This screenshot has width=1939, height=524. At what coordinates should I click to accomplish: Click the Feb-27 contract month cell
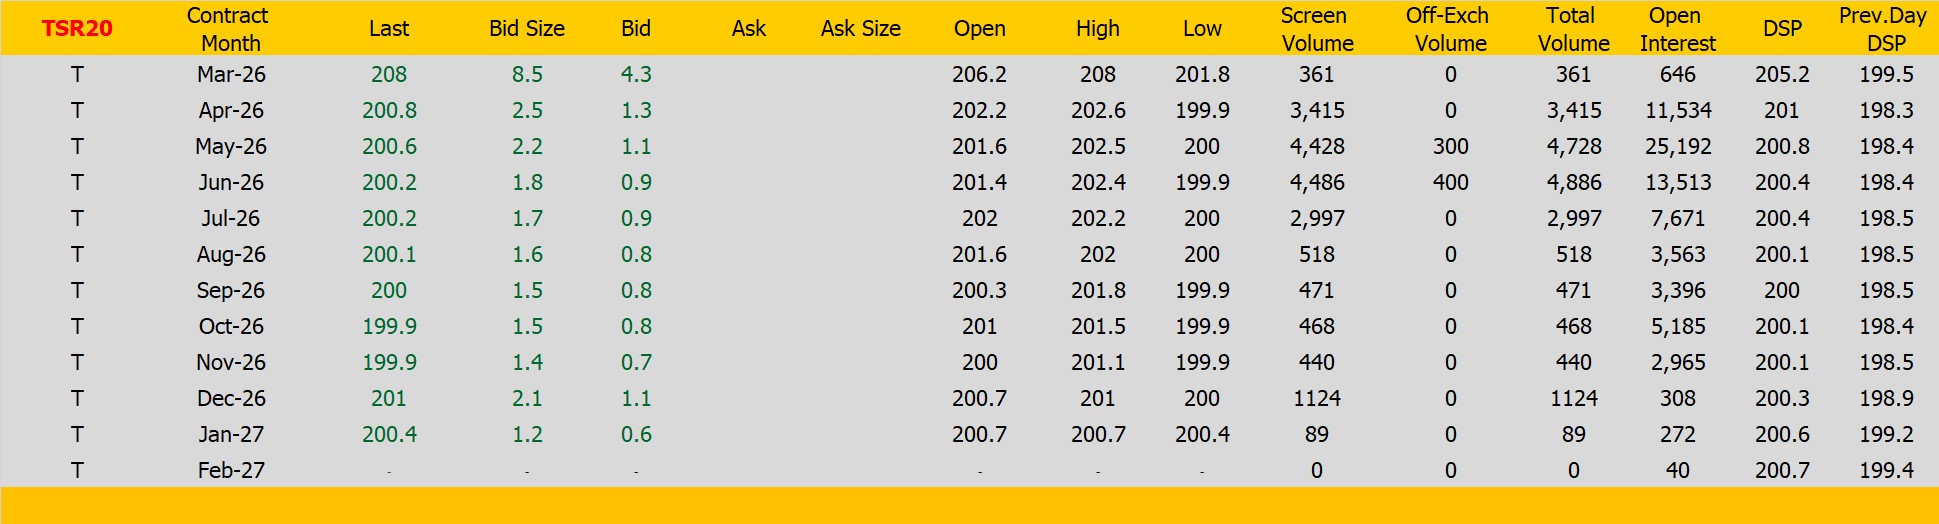pos(231,471)
